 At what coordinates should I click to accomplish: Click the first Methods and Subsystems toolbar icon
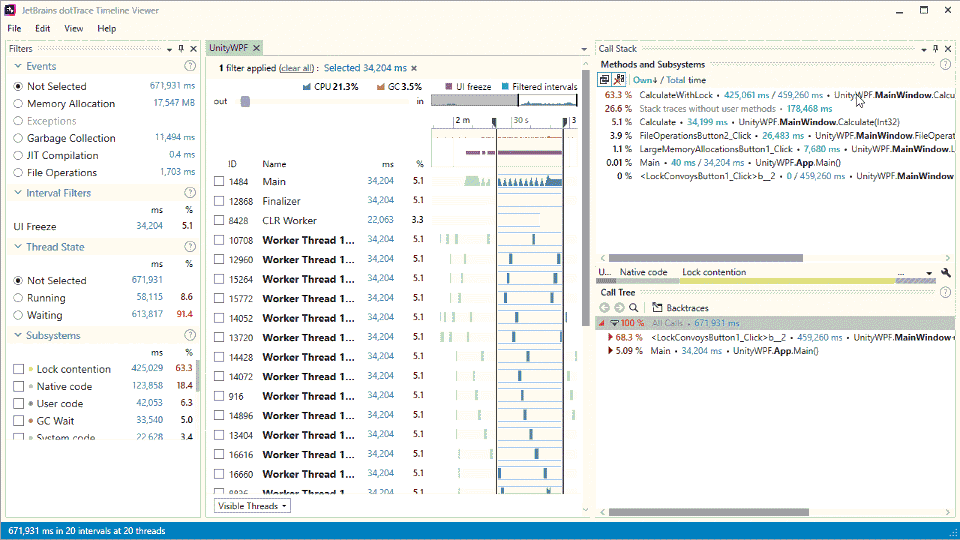(x=605, y=80)
